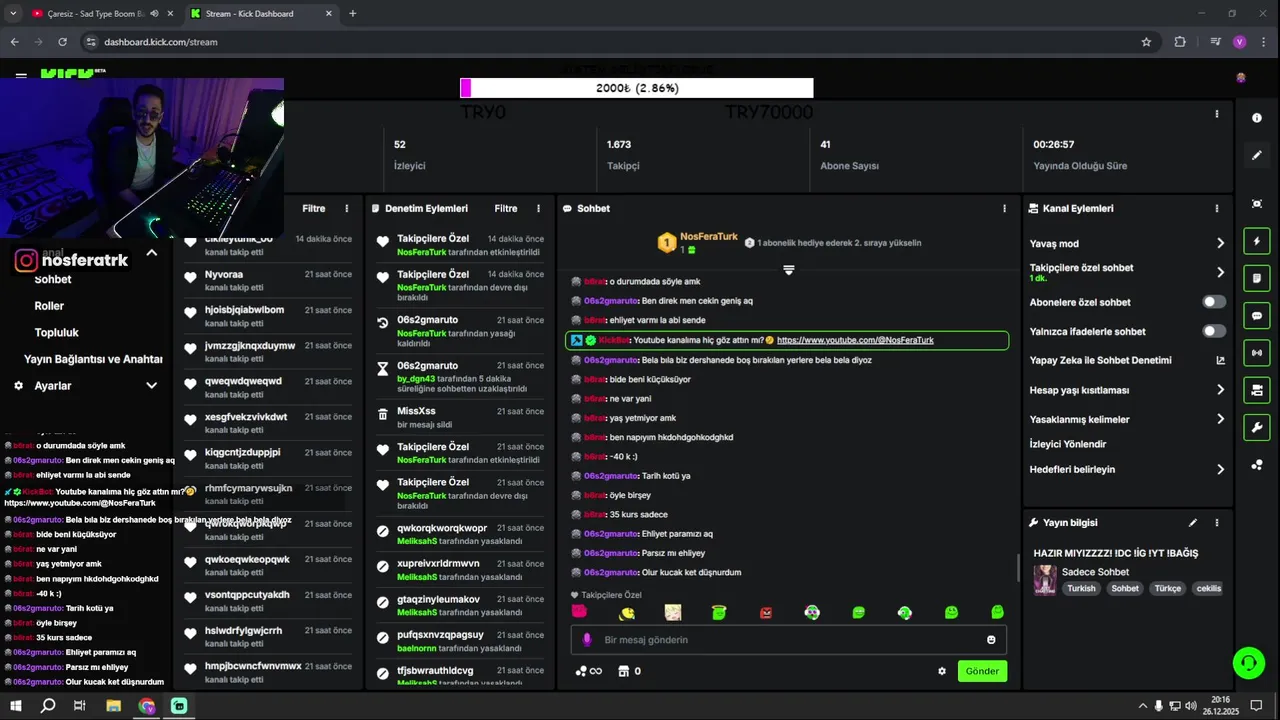The image size is (1280, 720).
Task: Click the purple microphone icon in message box
Action: (x=587, y=640)
